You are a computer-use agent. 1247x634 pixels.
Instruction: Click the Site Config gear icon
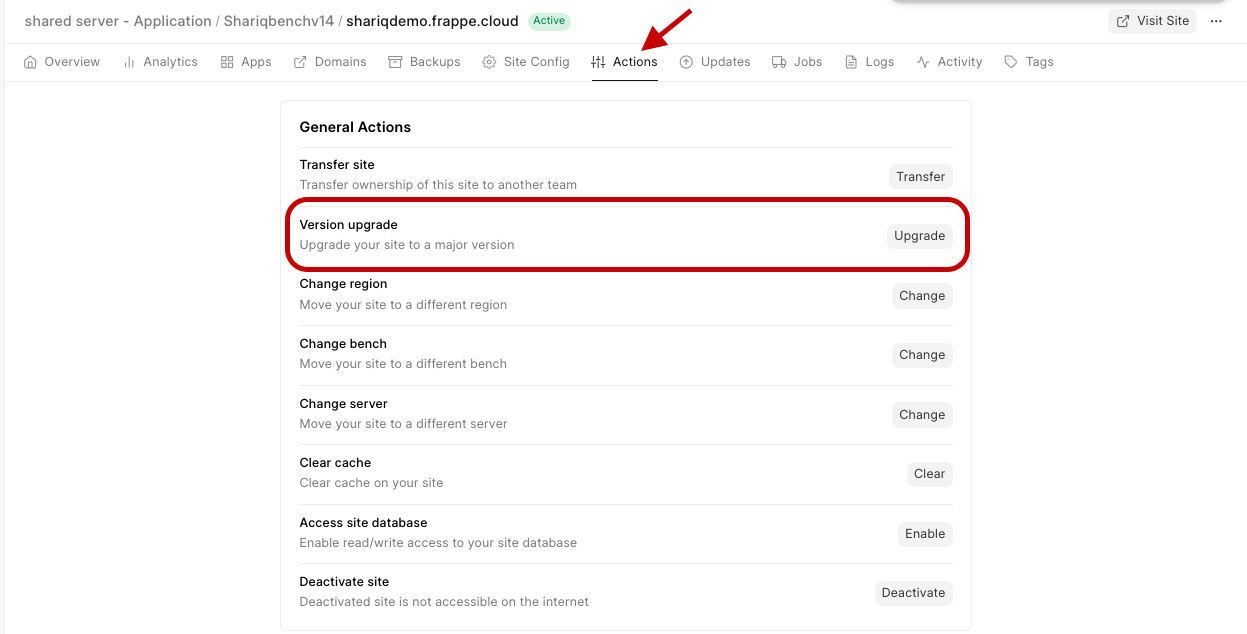coord(489,62)
